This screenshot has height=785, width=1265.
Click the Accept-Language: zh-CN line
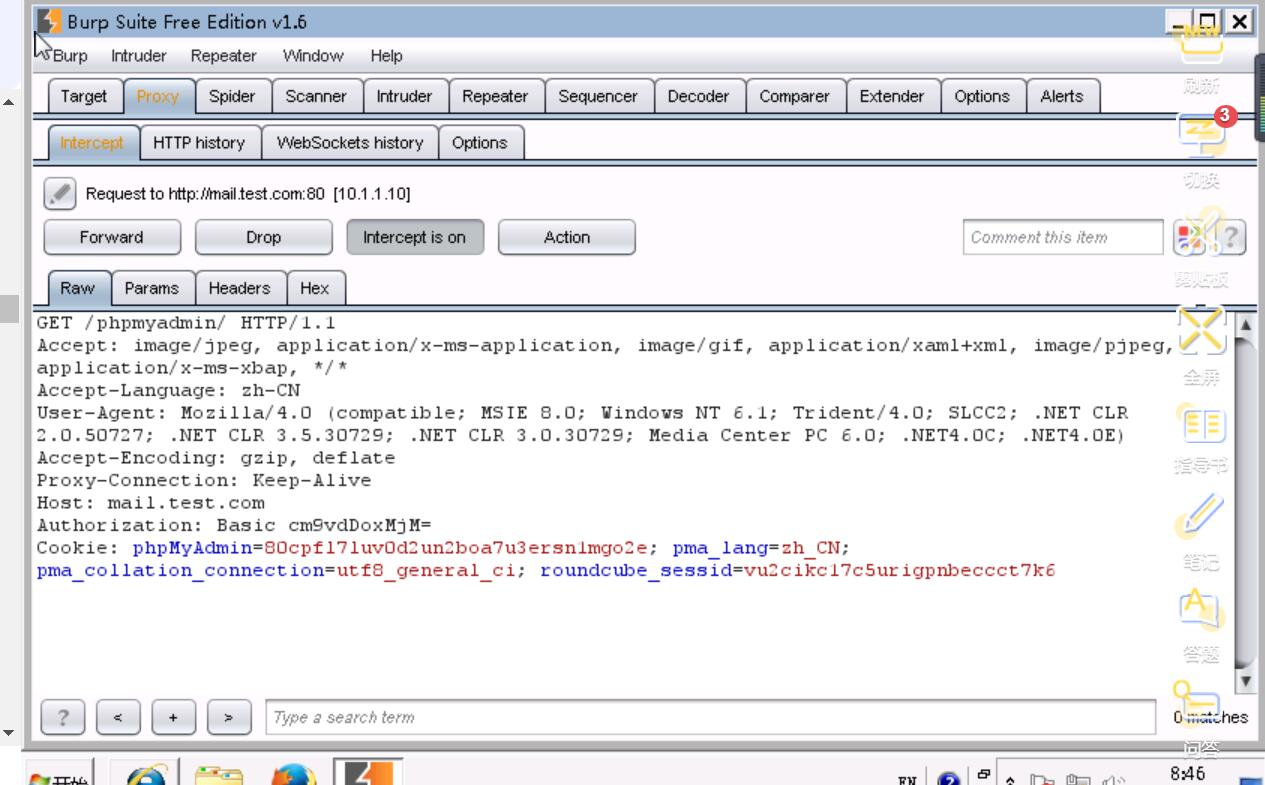pyautogui.click(x=168, y=390)
